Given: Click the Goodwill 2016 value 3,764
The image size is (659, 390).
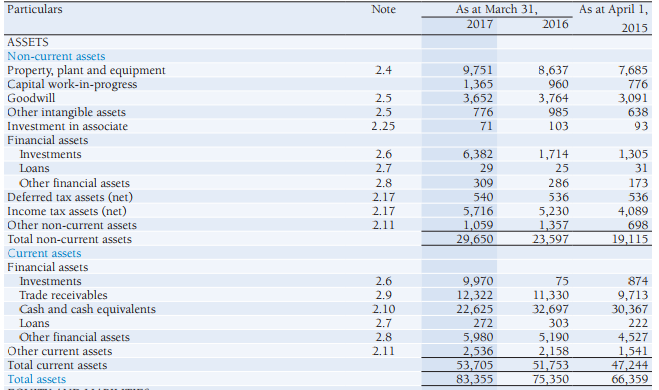Looking at the screenshot, I should click(x=554, y=98).
